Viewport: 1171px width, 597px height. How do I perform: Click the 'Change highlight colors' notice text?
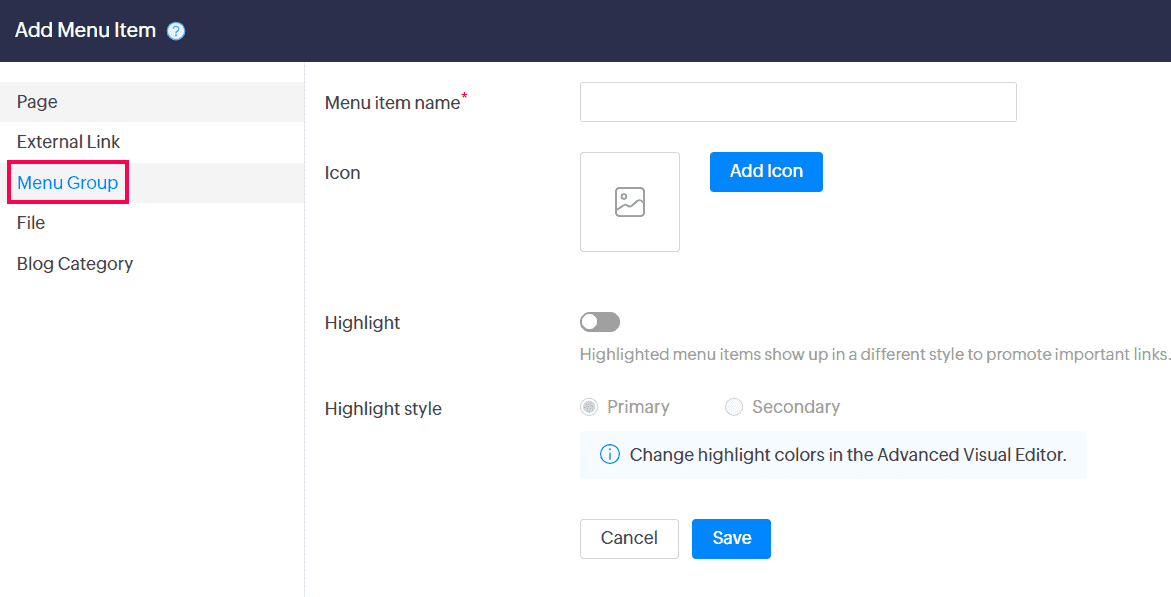tap(848, 455)
